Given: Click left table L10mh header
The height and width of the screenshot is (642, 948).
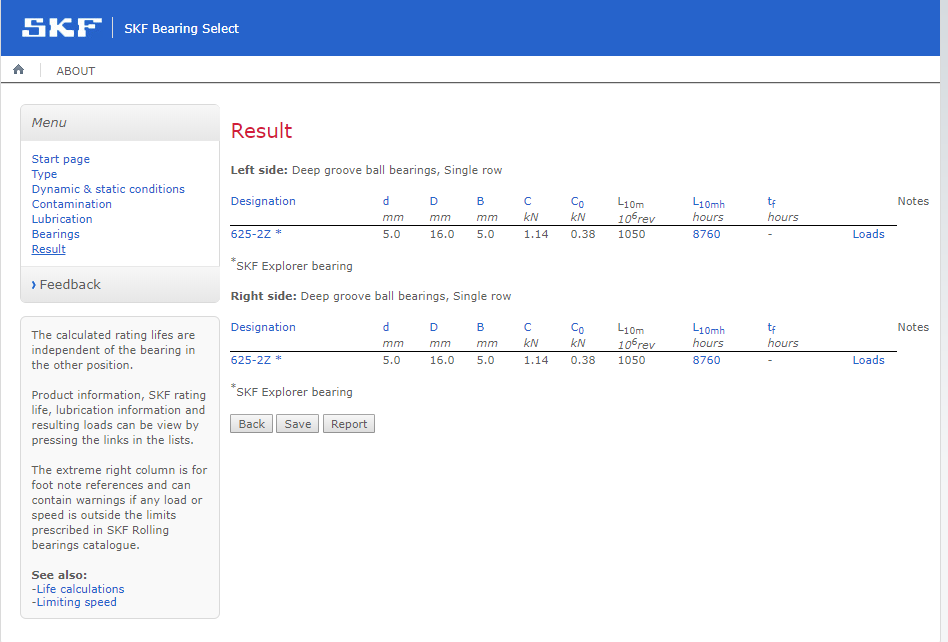Looking at the screenshot, I should click(x=708, y=203).
